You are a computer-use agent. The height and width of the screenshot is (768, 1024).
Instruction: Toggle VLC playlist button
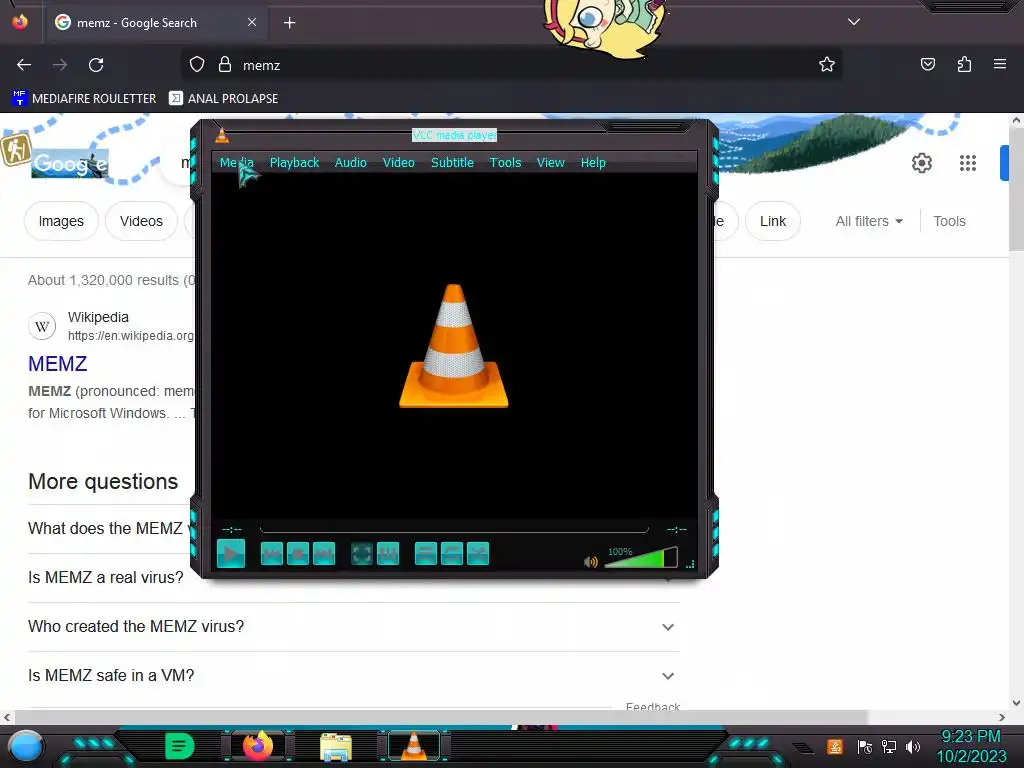click(426, 554)
